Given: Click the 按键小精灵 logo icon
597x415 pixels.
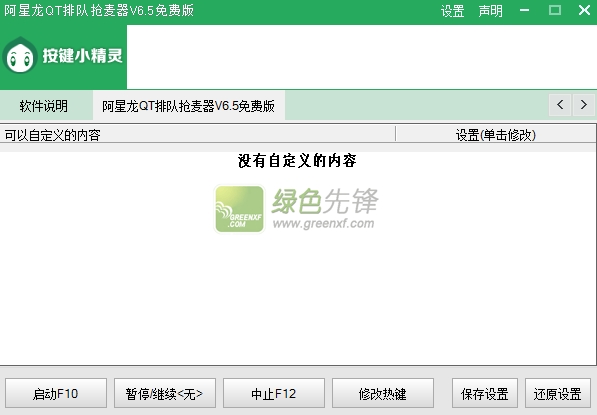Looking at the screenshot, I should tap(20, 55).
